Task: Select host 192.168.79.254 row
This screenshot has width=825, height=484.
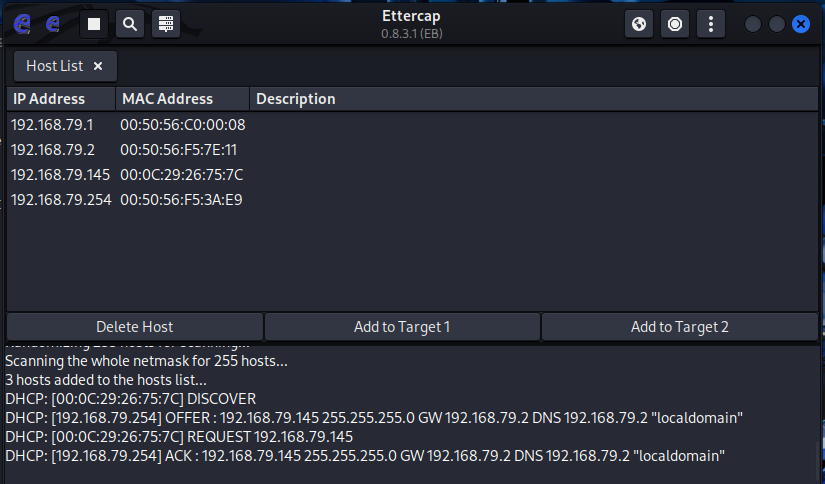Action: 412,200
